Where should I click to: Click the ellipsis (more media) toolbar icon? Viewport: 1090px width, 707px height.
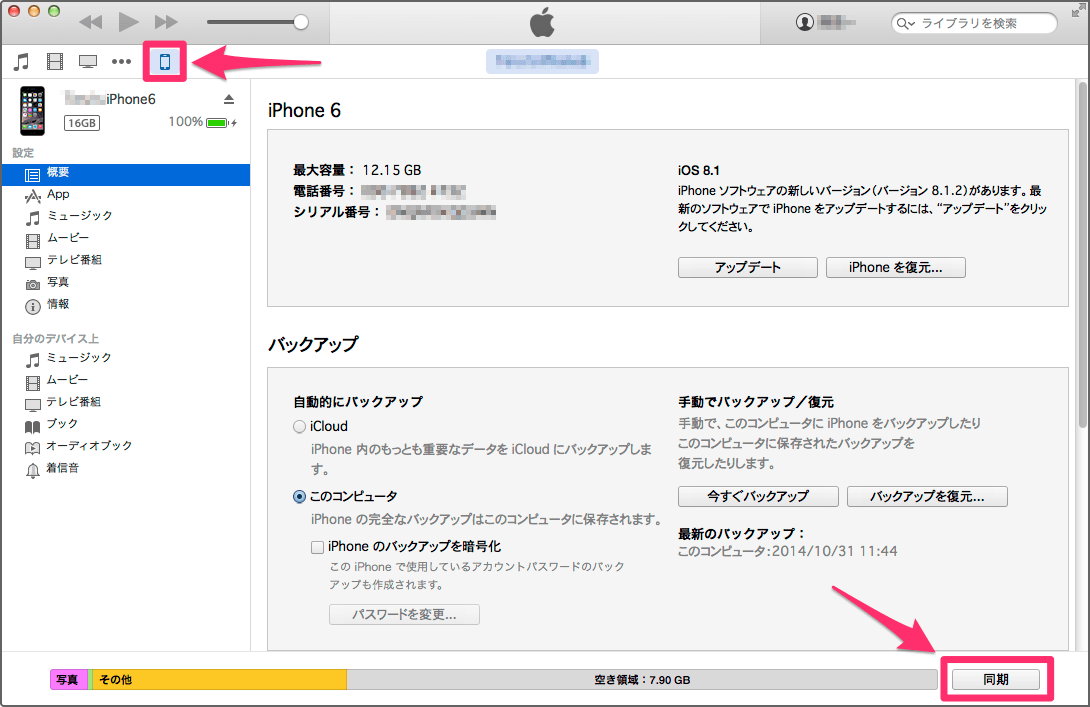121,61
